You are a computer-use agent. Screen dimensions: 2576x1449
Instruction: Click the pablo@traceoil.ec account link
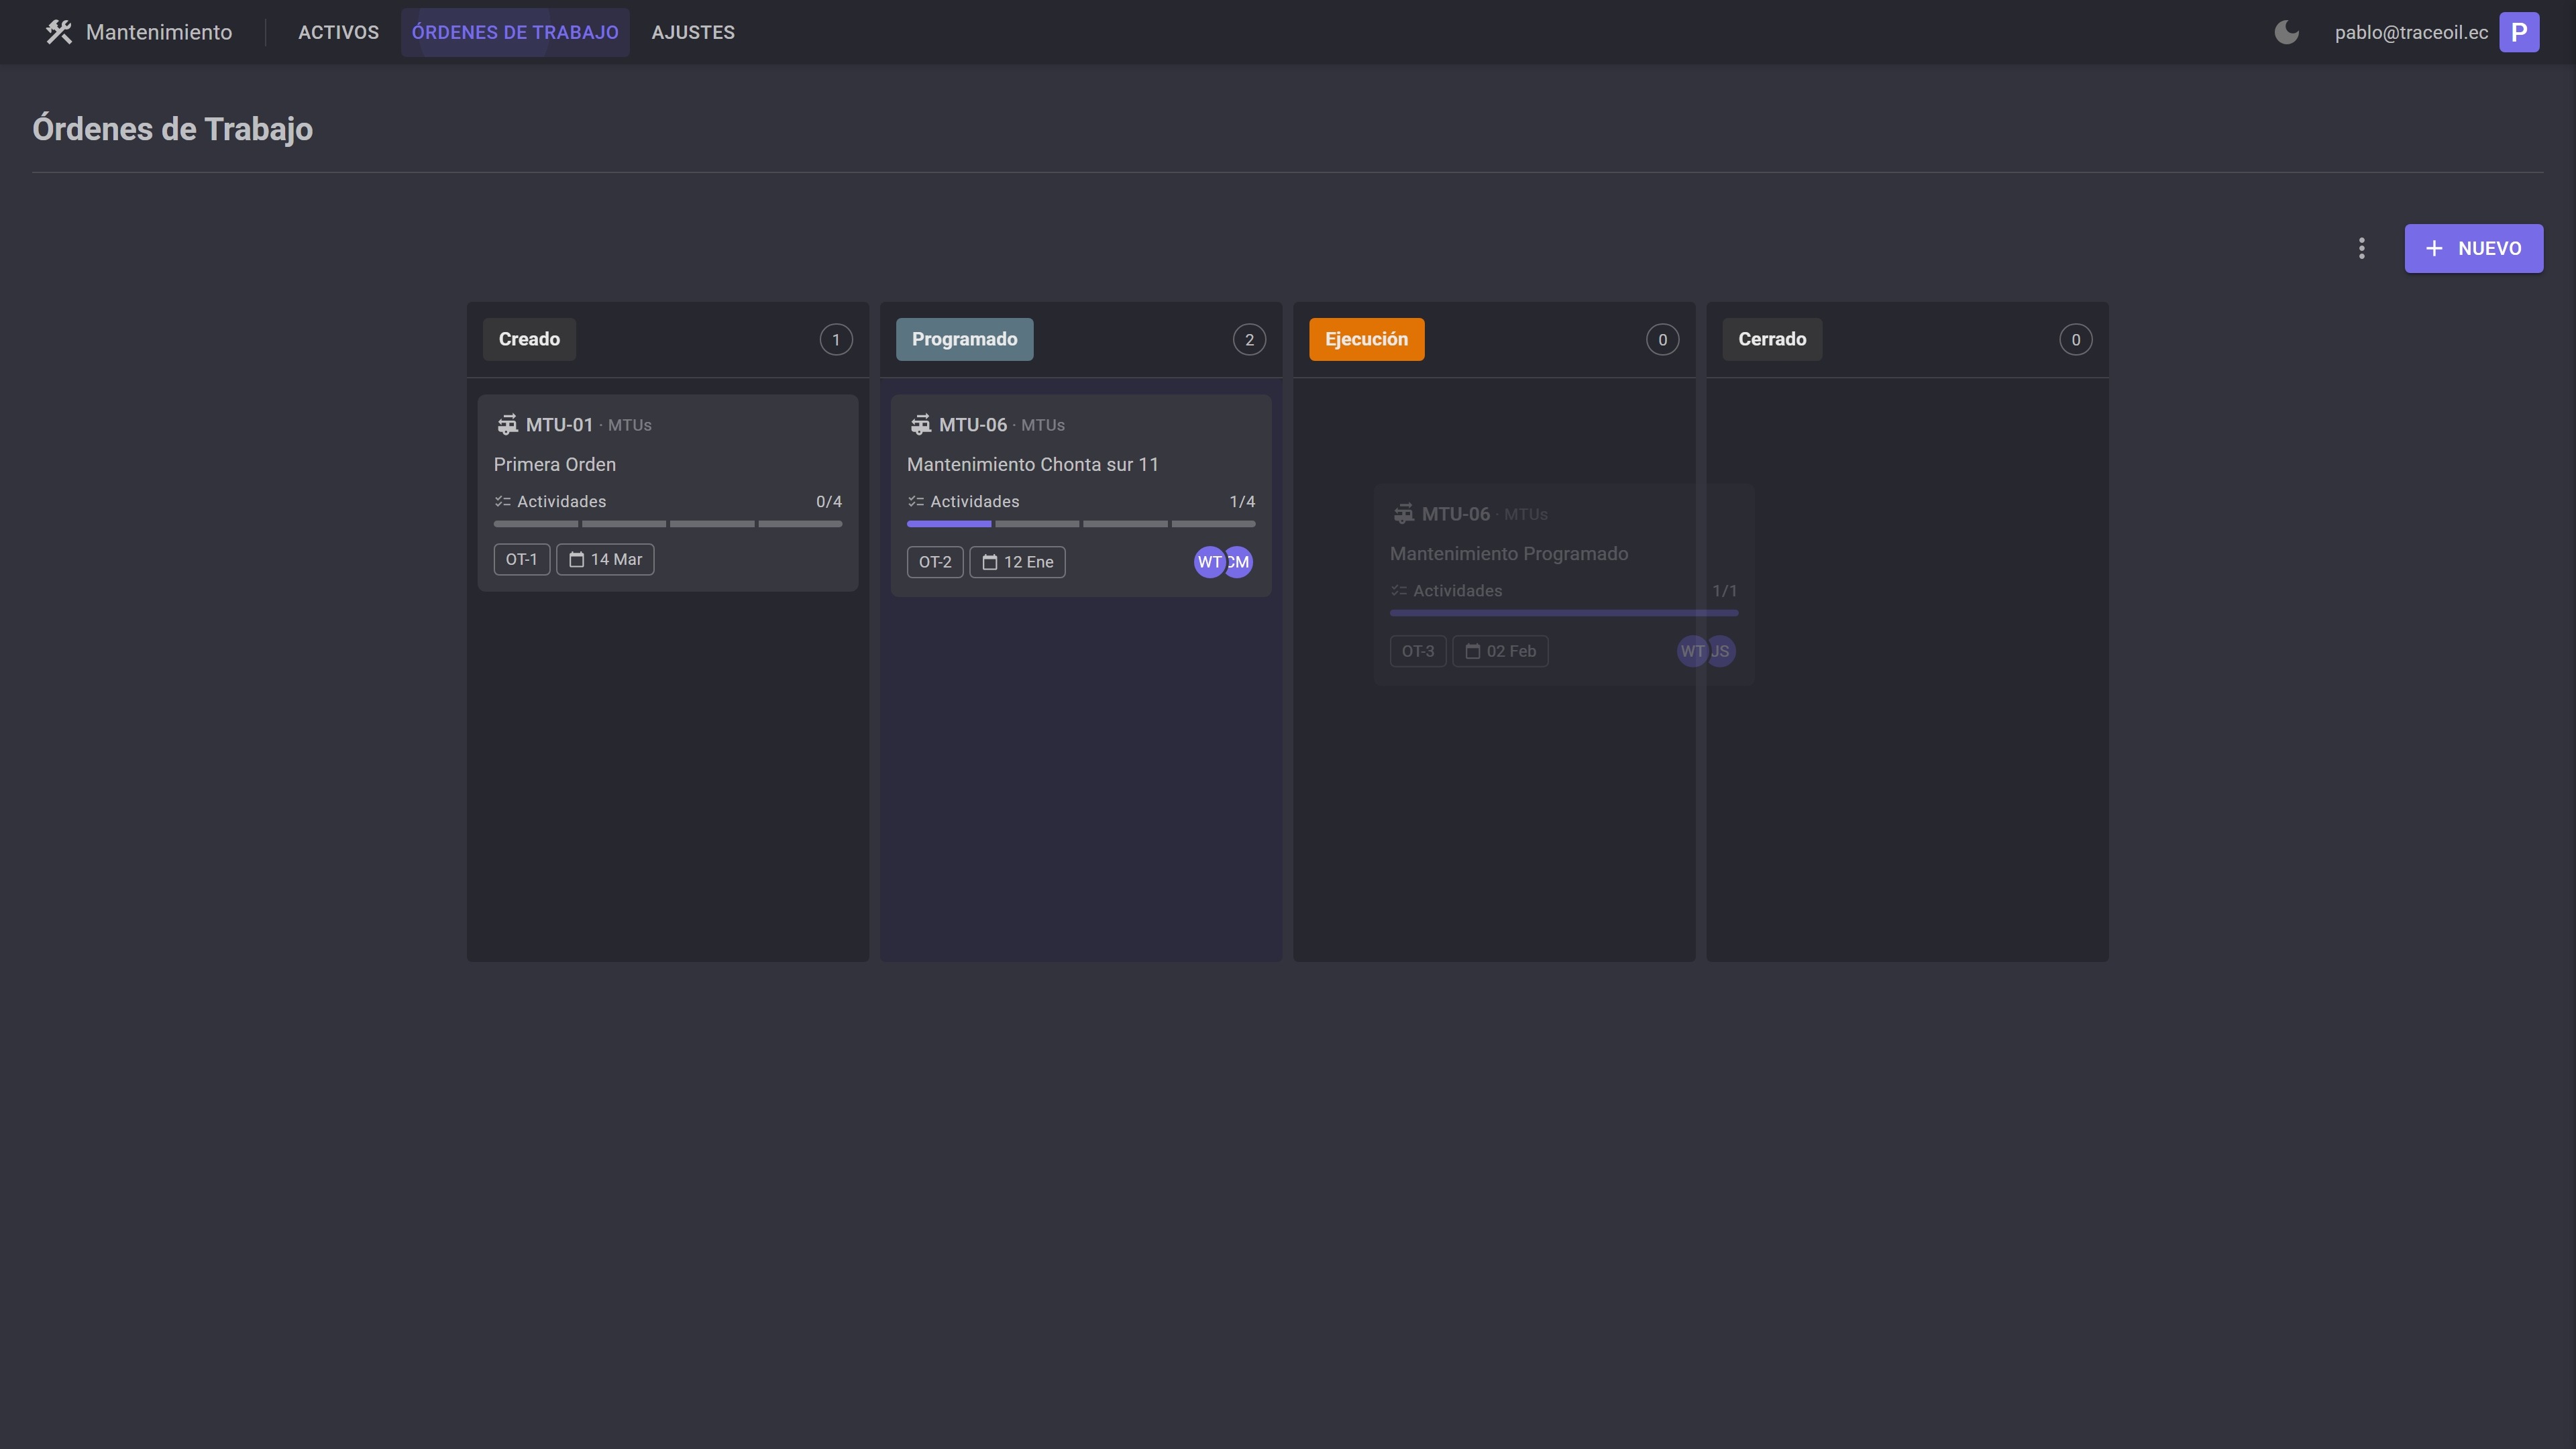tap(2411, 31)
